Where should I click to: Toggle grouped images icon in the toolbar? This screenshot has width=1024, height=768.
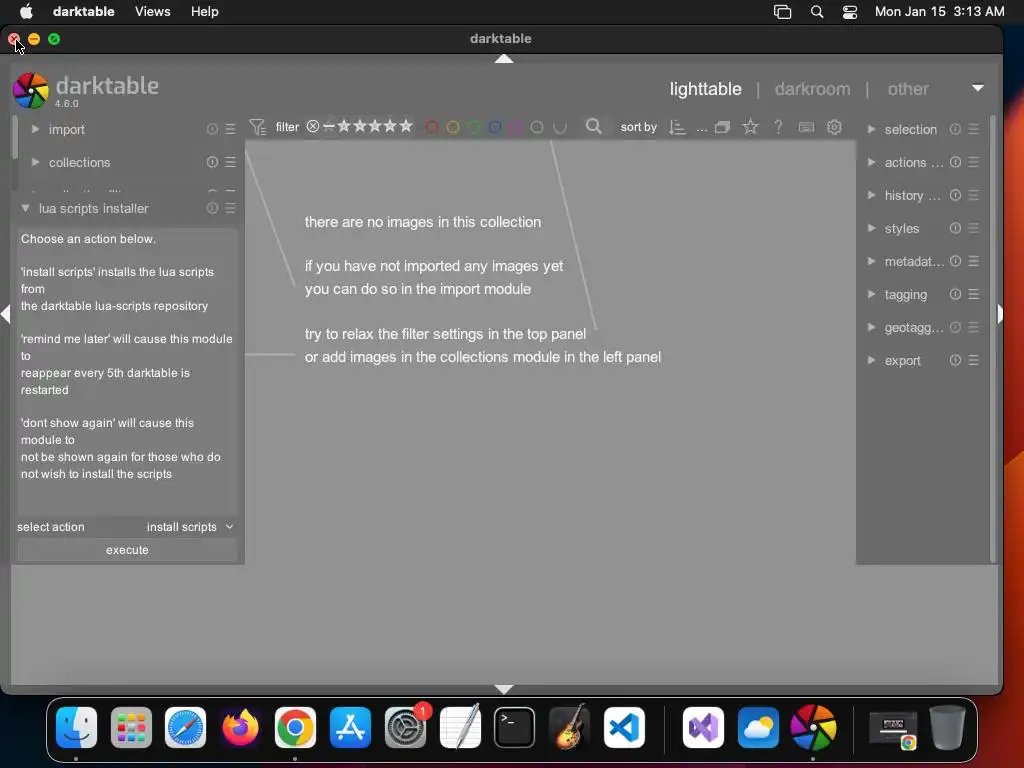(x=722, y=127)
